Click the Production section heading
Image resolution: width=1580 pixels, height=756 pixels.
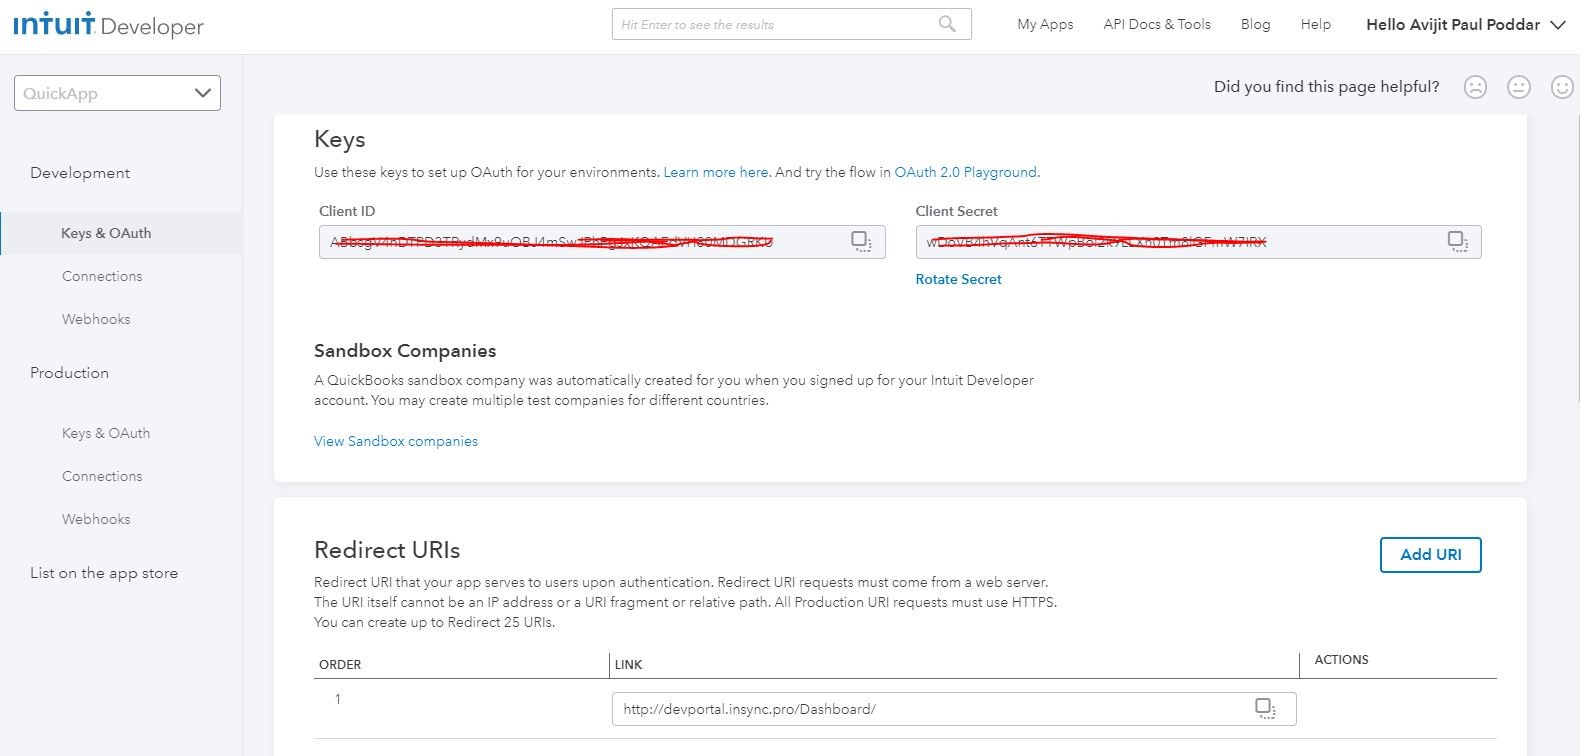coord(69,373)
